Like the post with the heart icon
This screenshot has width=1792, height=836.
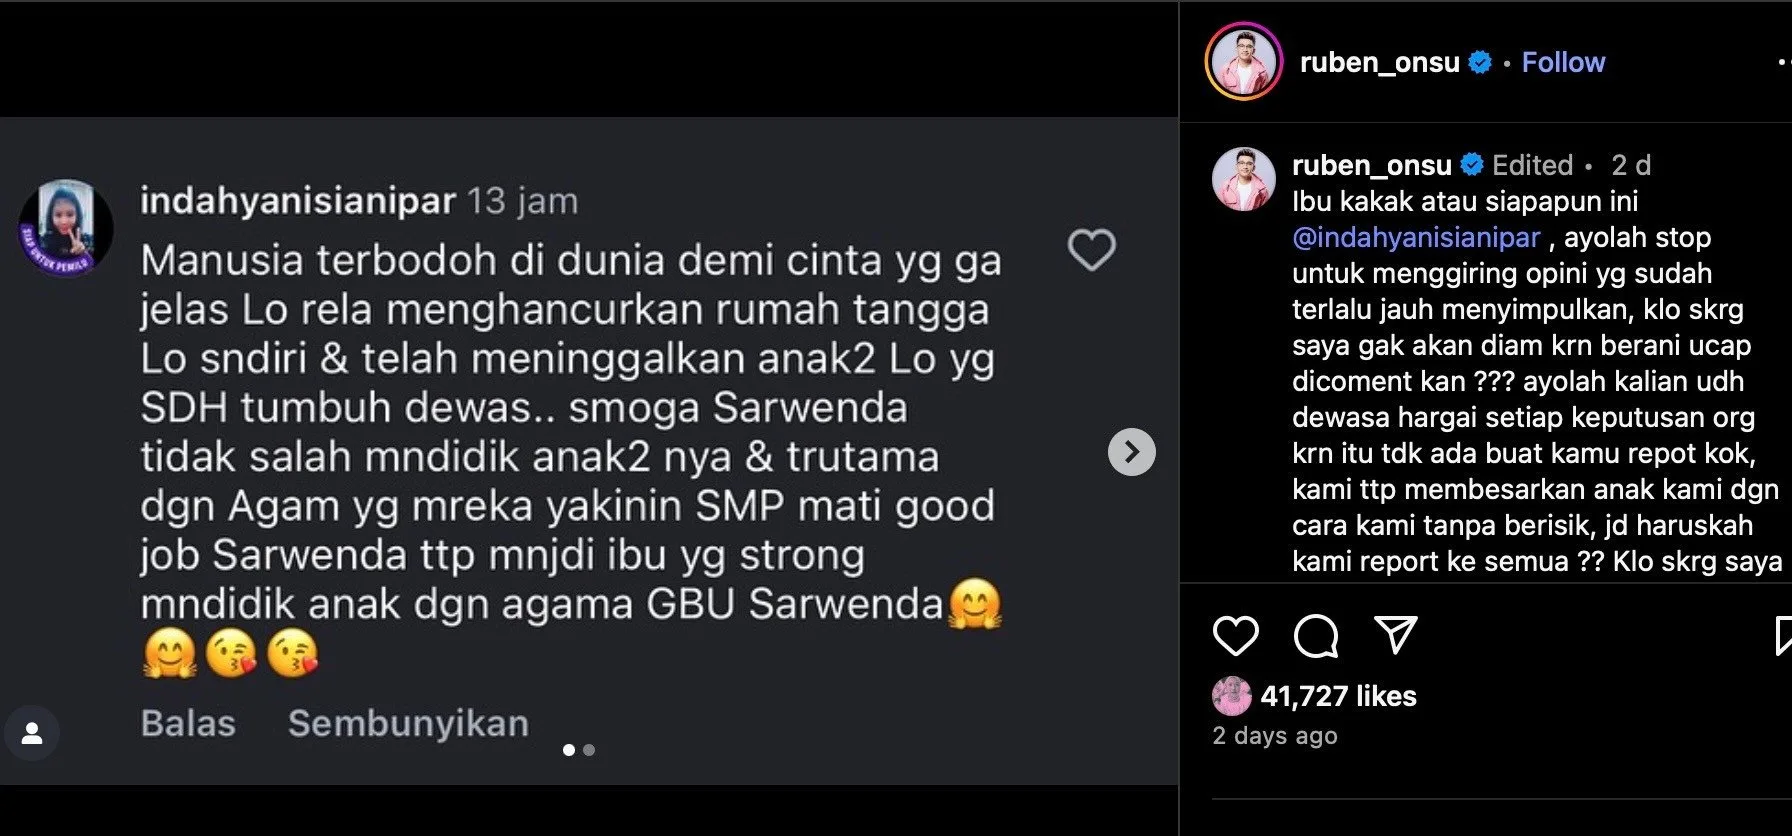(x=1235, y=636)
